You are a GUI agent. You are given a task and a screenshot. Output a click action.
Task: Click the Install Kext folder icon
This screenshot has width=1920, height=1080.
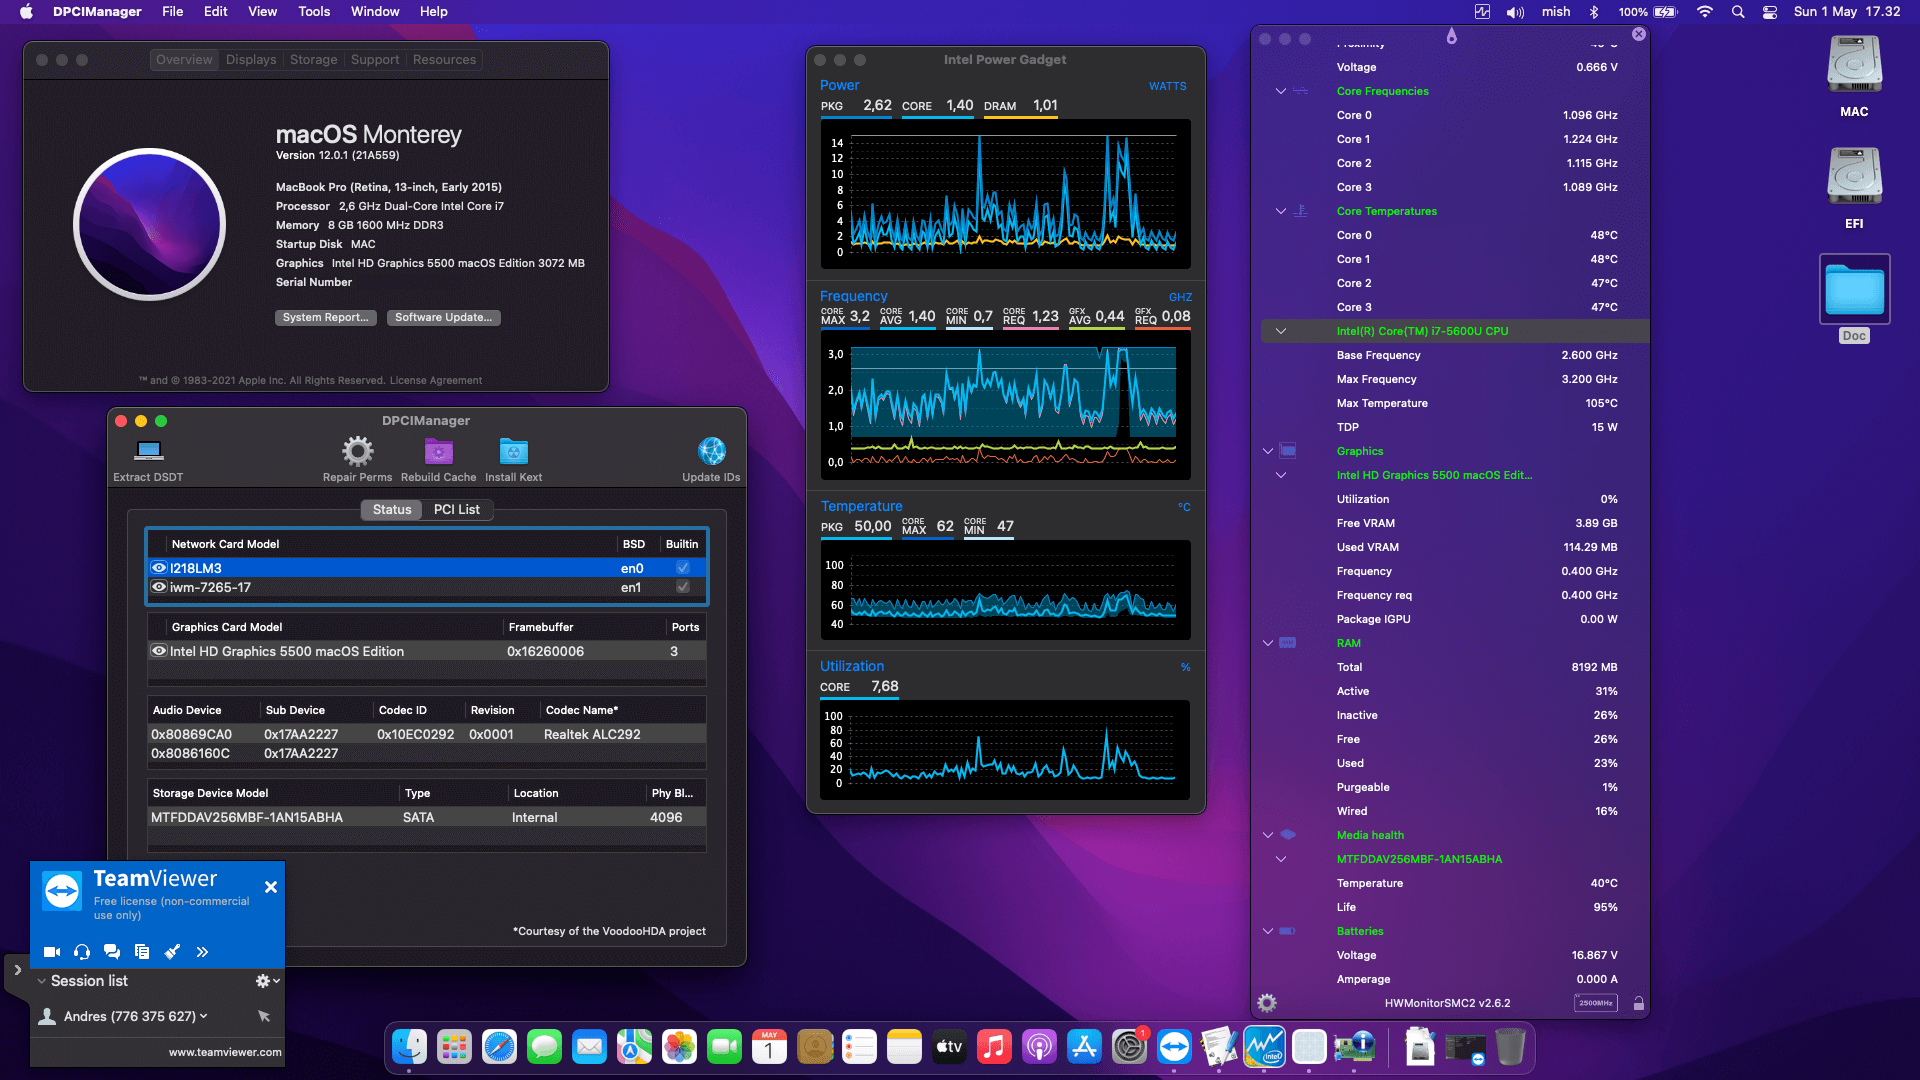point(513,451)
